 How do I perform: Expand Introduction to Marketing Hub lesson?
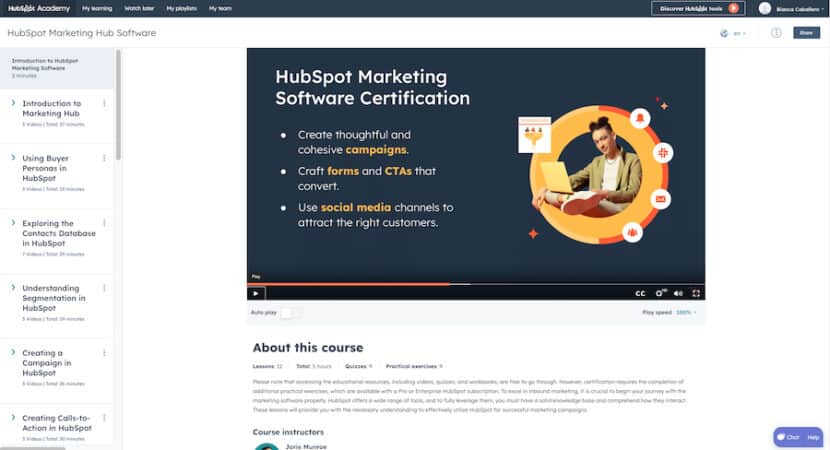click(x=13, y=103)
